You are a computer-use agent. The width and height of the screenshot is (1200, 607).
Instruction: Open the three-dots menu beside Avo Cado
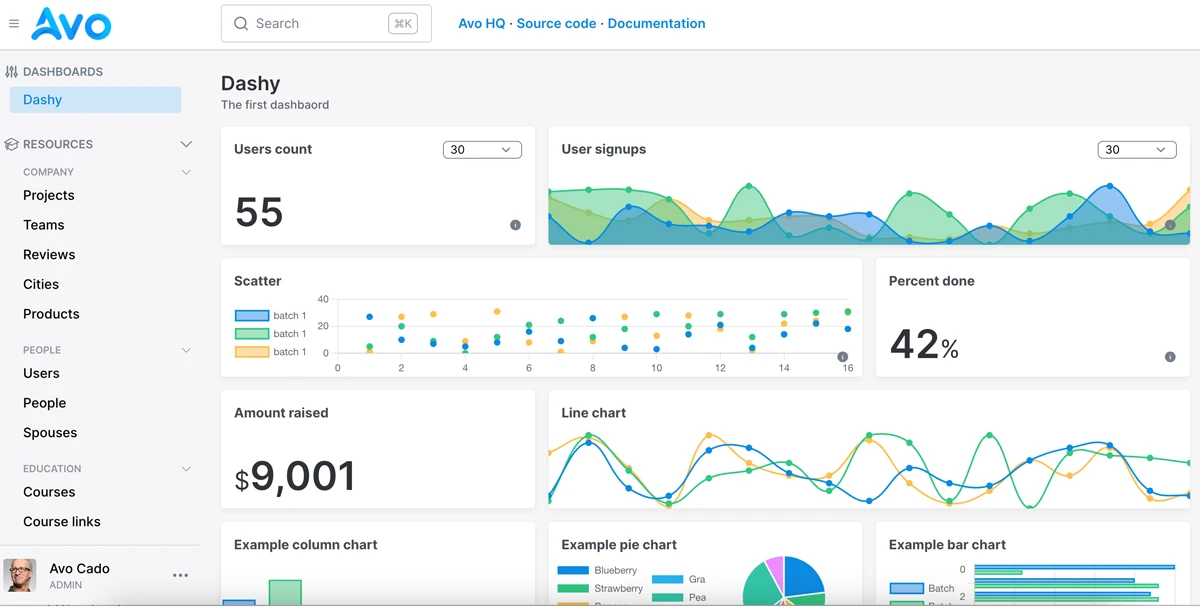[x=180, y=575]
